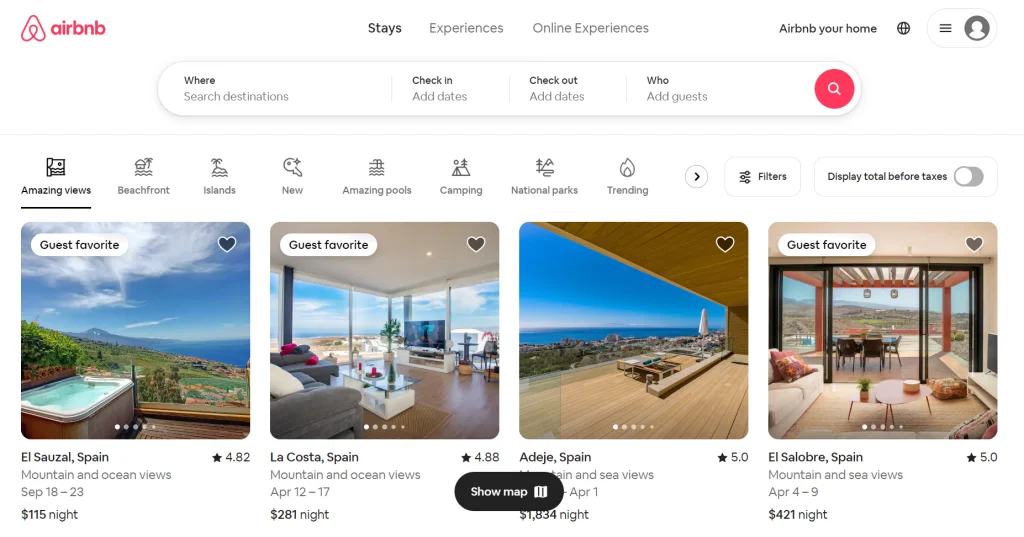
Task: Click the Airbnb your home link
Action: click(x=828, y=28)
